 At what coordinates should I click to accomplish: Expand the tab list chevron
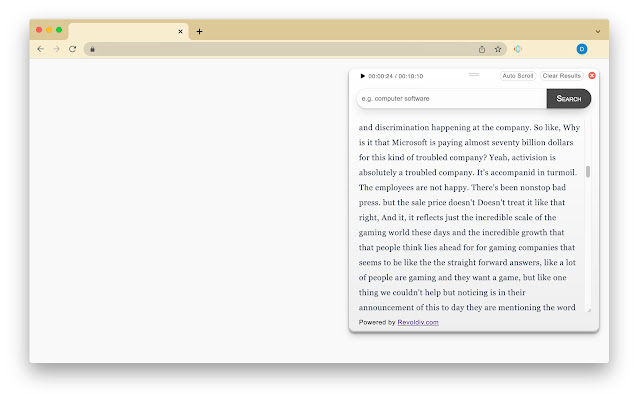tap(598, 31)
